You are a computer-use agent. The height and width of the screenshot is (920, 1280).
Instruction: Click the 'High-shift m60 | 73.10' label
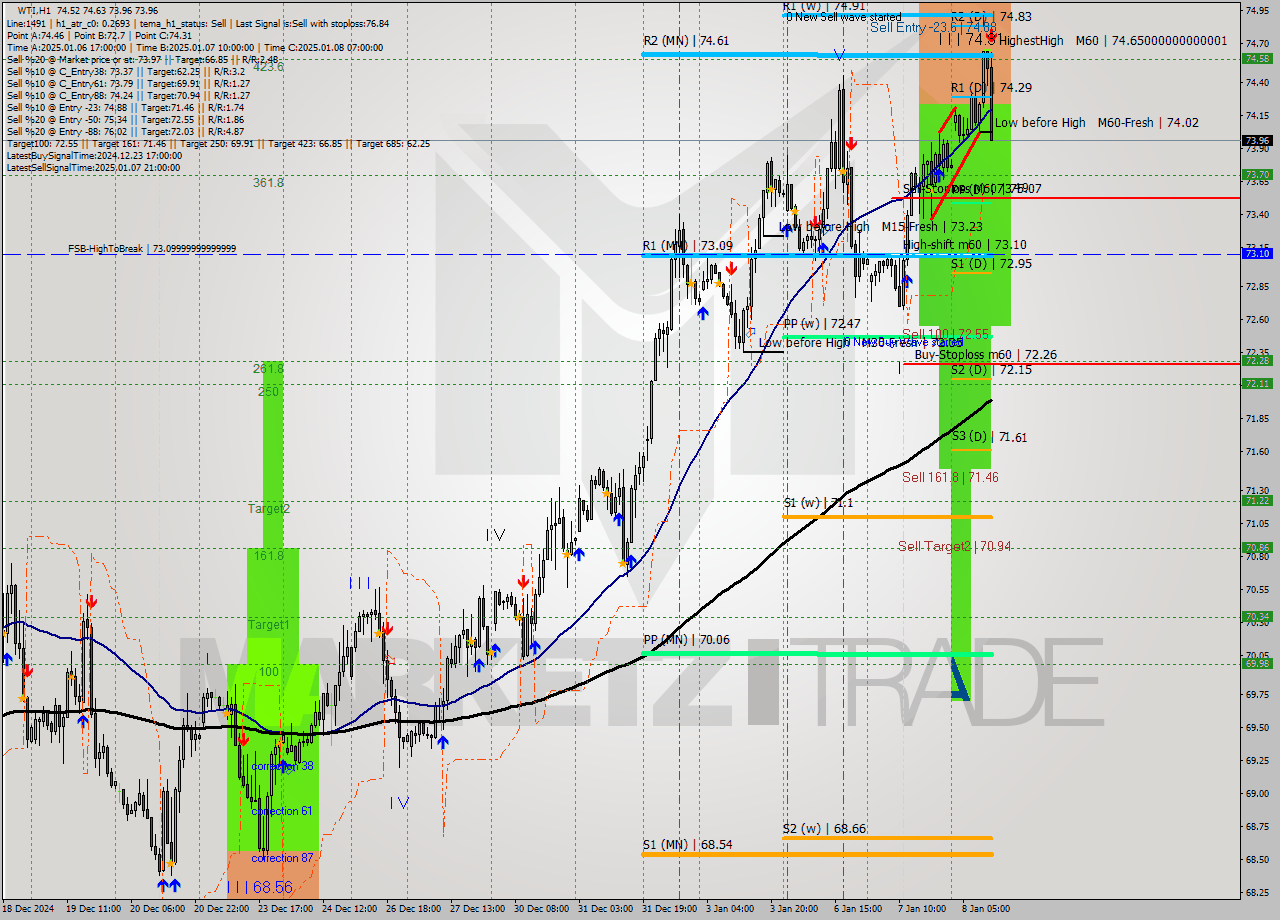click(964, 244)
